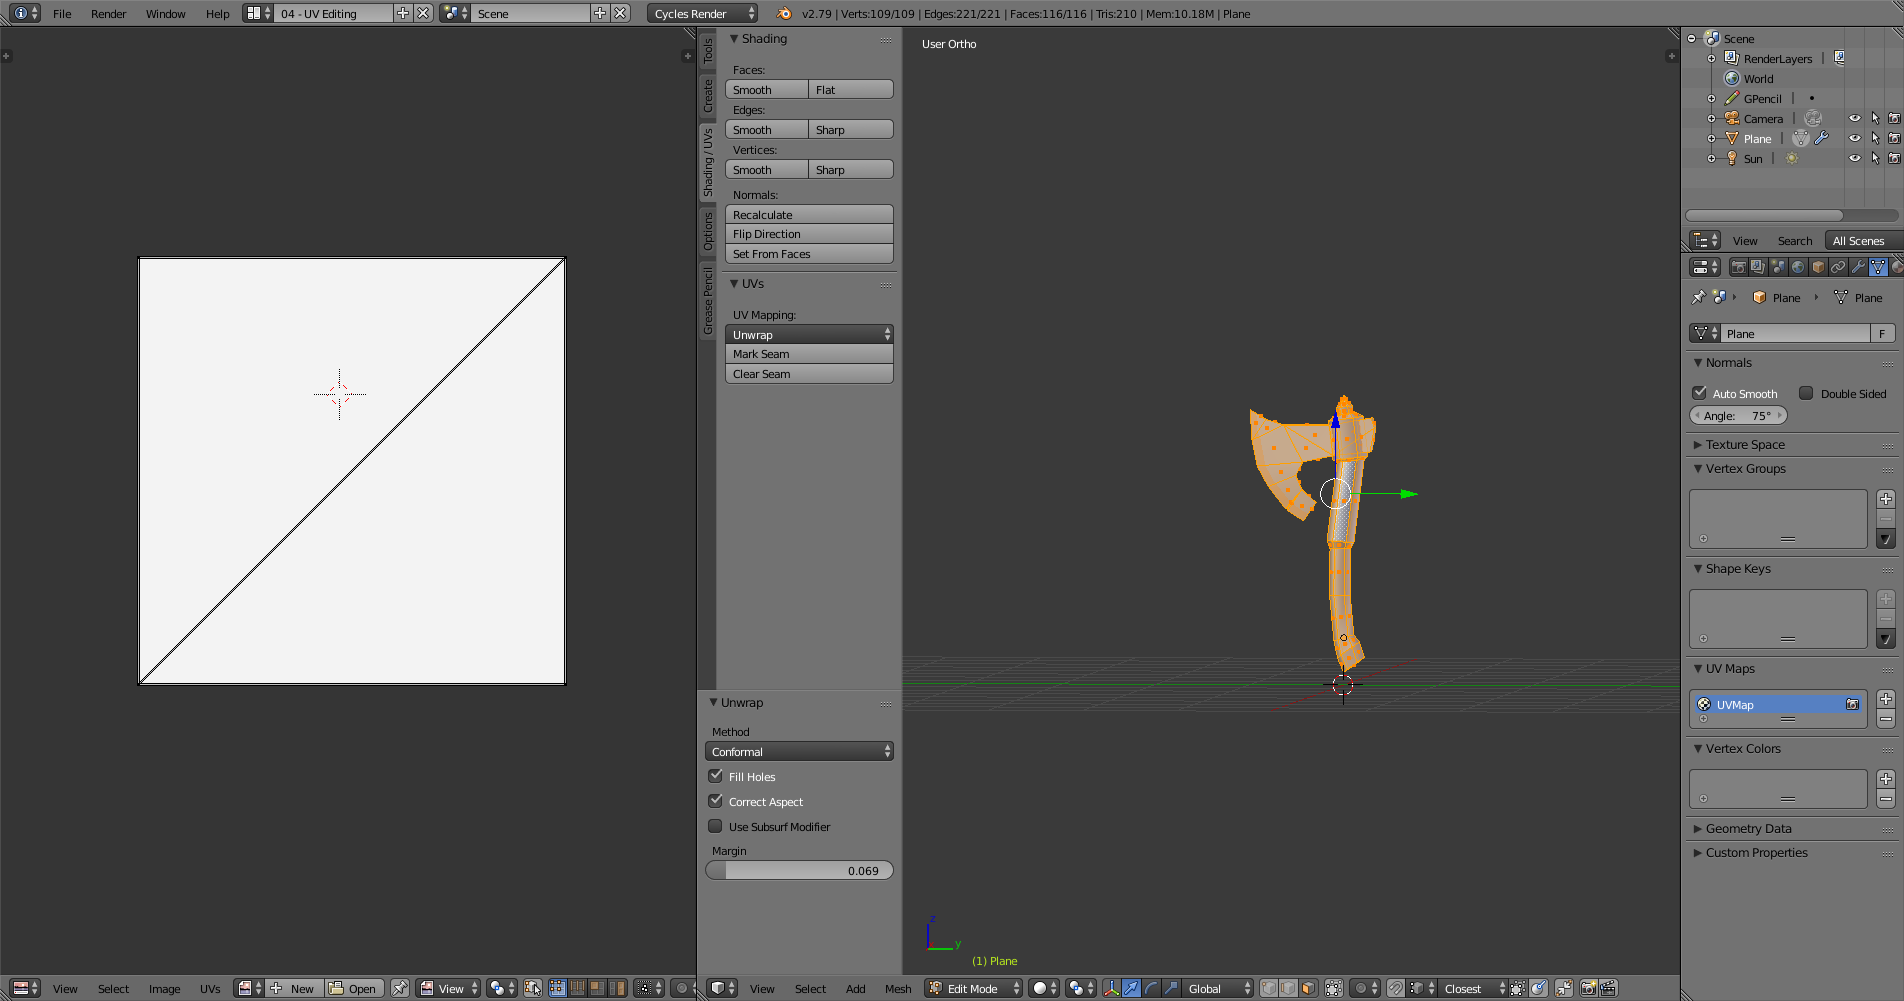Image resolution: width=1904 pixels, height=1001 pixels.
Task: Open the Edit Mode selector dropdown
Action: click(x=973, y=988)
